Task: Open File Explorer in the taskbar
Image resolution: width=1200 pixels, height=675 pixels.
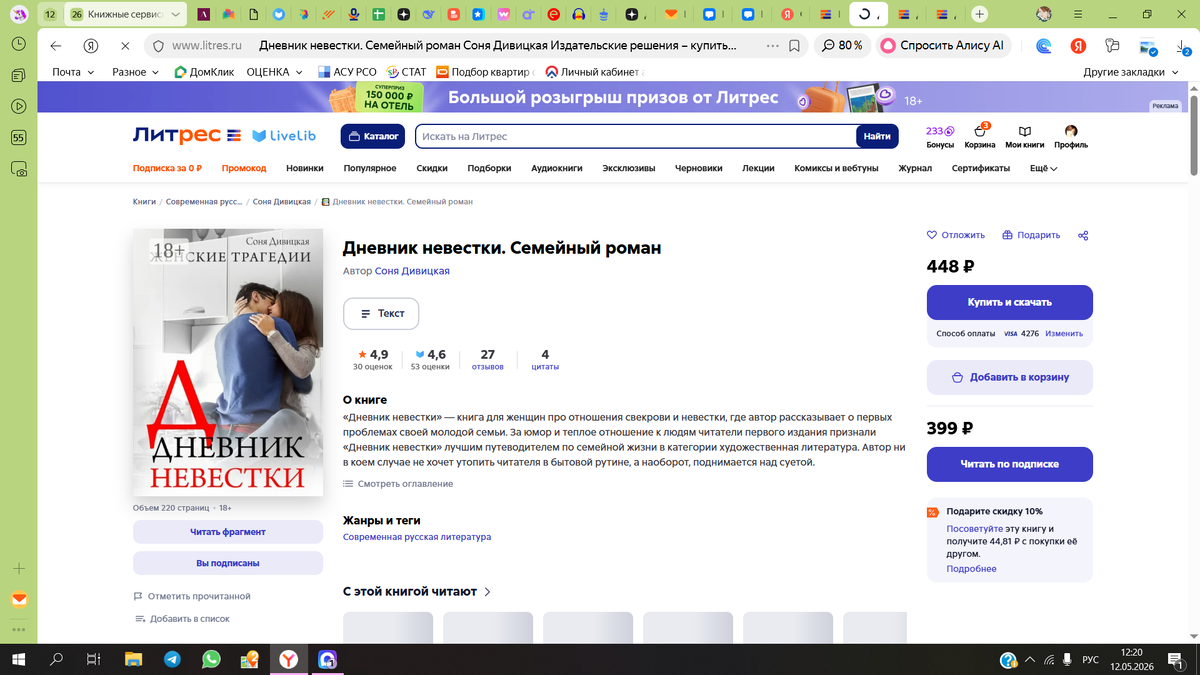Action: [x=133, y=660]
